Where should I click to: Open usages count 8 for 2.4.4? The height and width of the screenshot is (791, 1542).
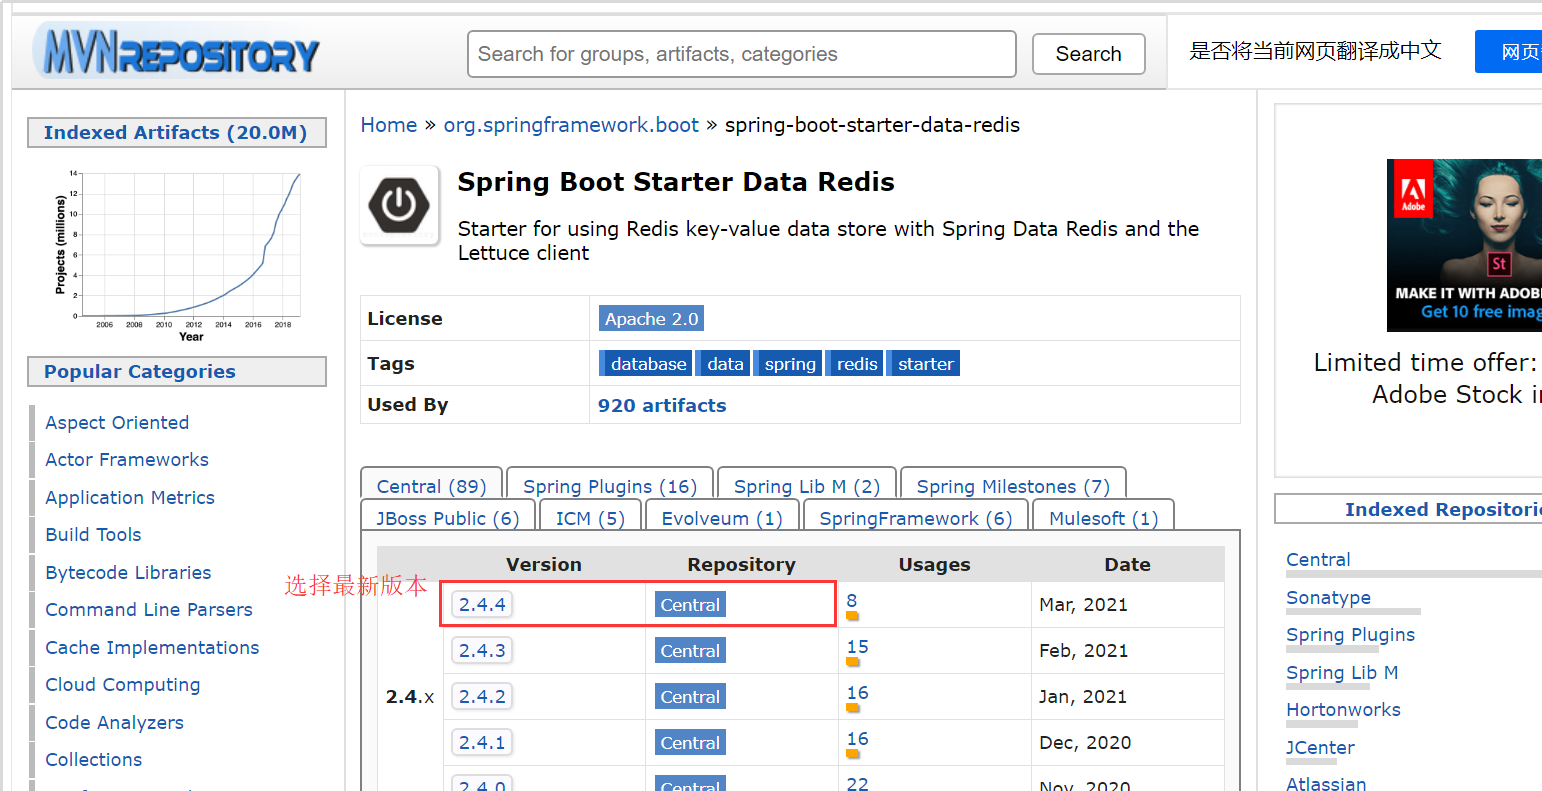click(852, 601)
